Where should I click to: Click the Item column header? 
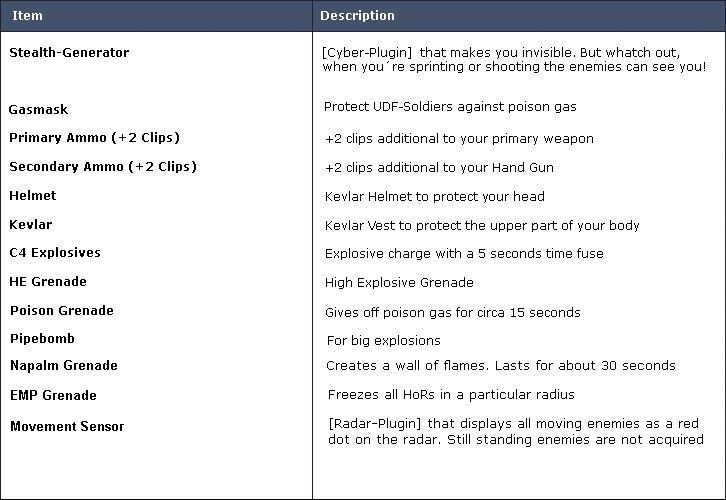click(27, 16)
